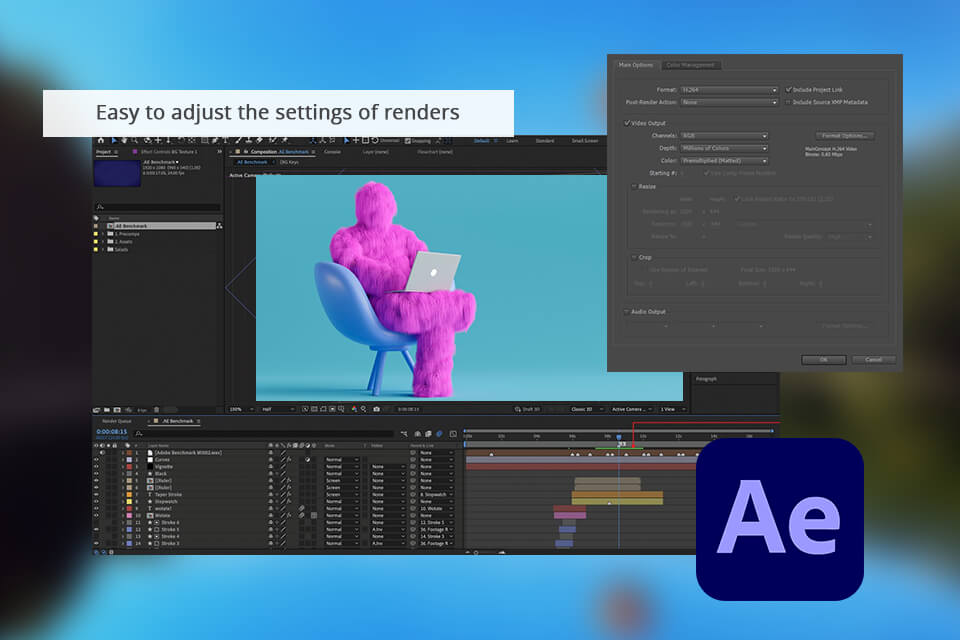Viewport: 960px width, 640px height.
Task: Hide the Curves layer with its eye icon
Action: (96, 459)
